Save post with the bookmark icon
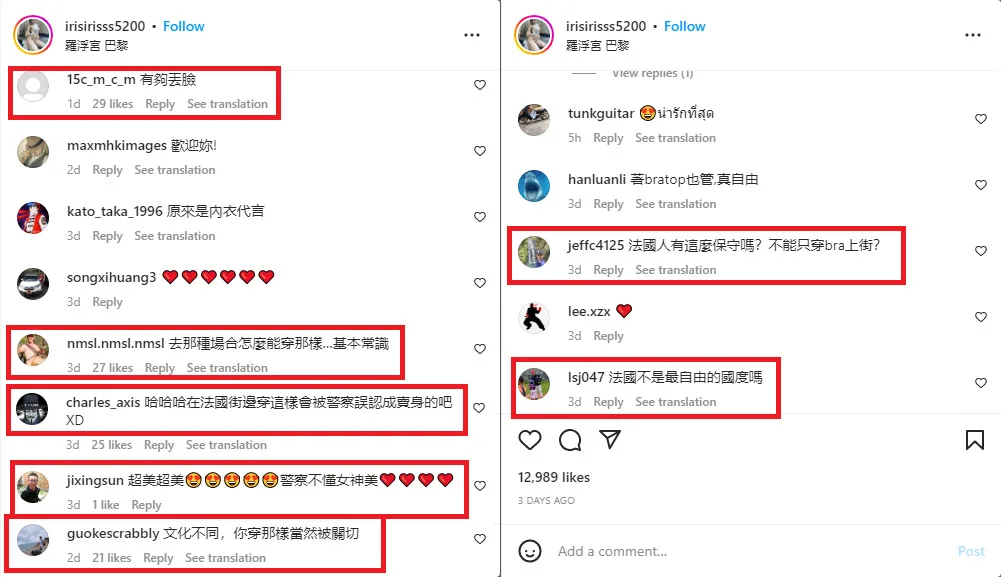Screen dimensions: 1001x577 (x=974, y=440)
